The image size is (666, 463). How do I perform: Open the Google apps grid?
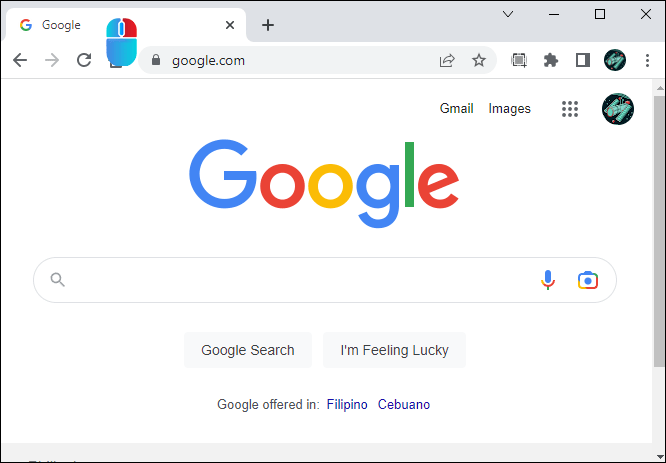570,109
